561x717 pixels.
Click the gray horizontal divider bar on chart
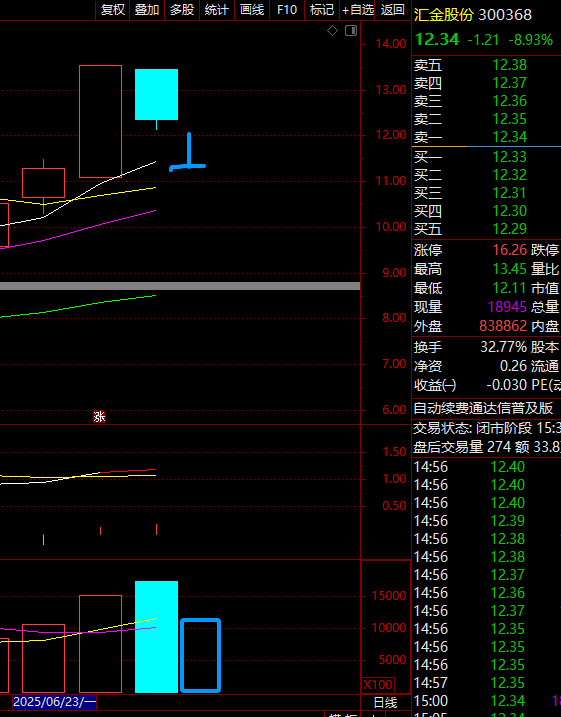click(x=180, y=286)
